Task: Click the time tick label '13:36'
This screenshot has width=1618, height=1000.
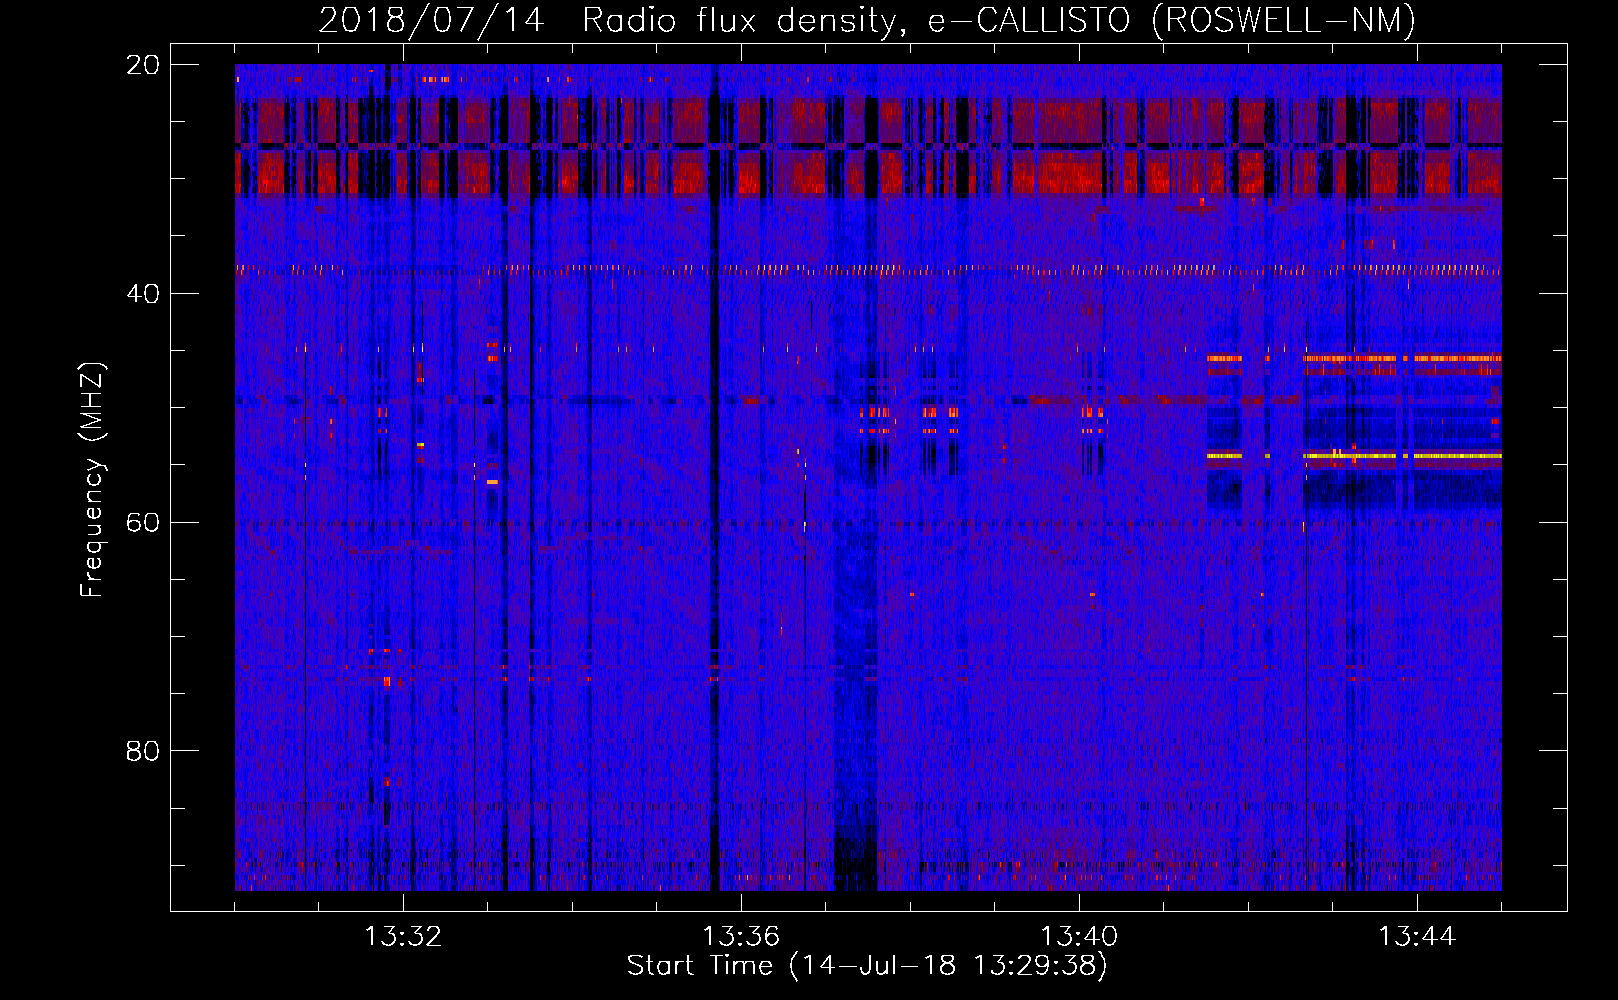Action: tap(741, 937)
